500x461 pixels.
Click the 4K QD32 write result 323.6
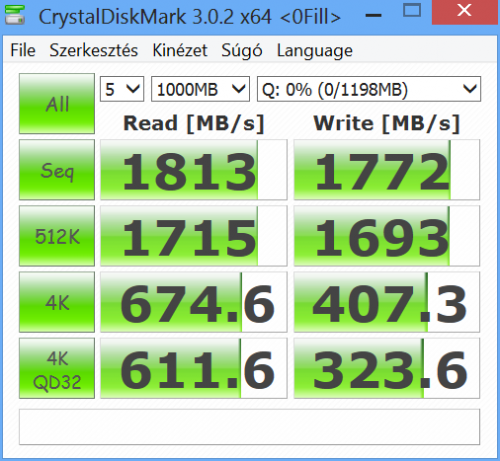pos(387,368)
